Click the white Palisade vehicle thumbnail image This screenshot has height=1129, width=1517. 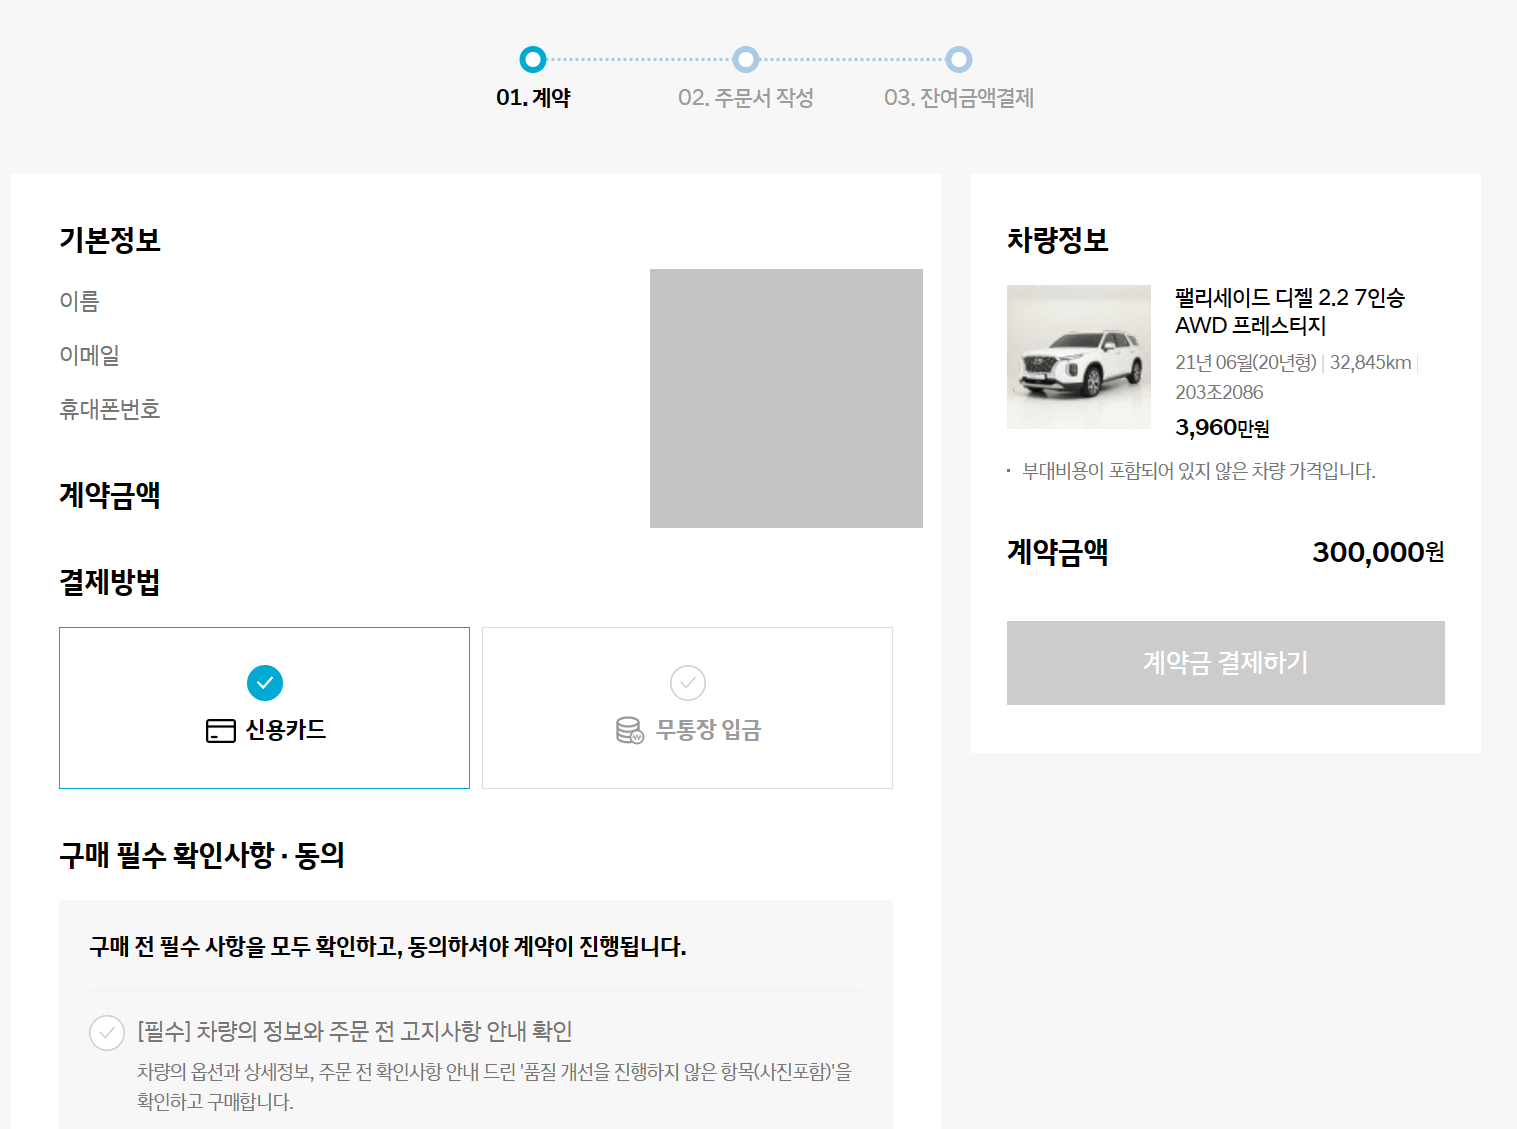pos(1079,357)
